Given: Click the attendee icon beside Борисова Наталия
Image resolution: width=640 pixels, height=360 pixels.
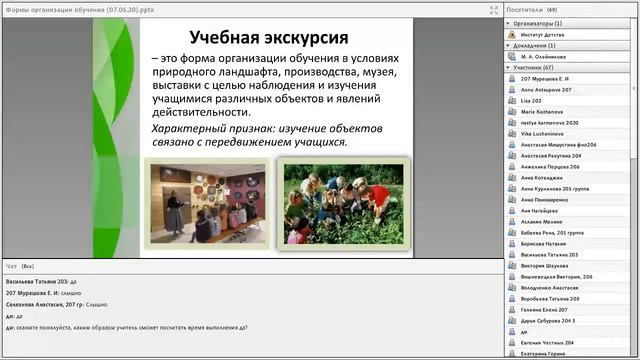Looking at the screenshot, I should (512, 244).
